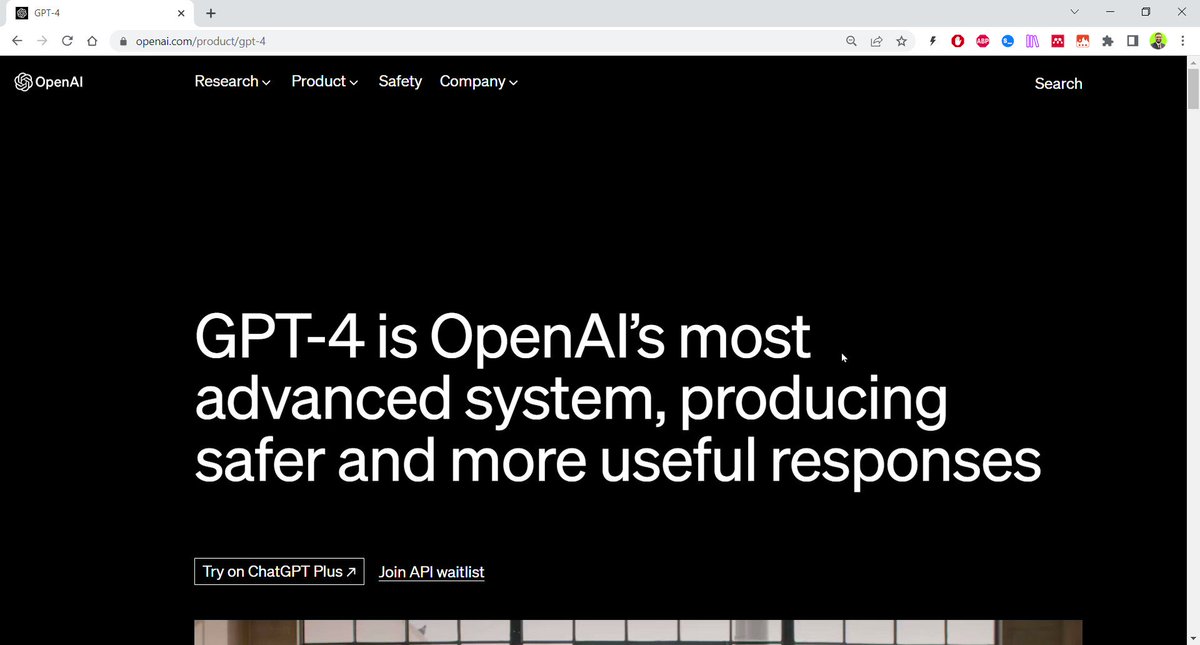
Task: Open the browser home page
Action: 93,41
